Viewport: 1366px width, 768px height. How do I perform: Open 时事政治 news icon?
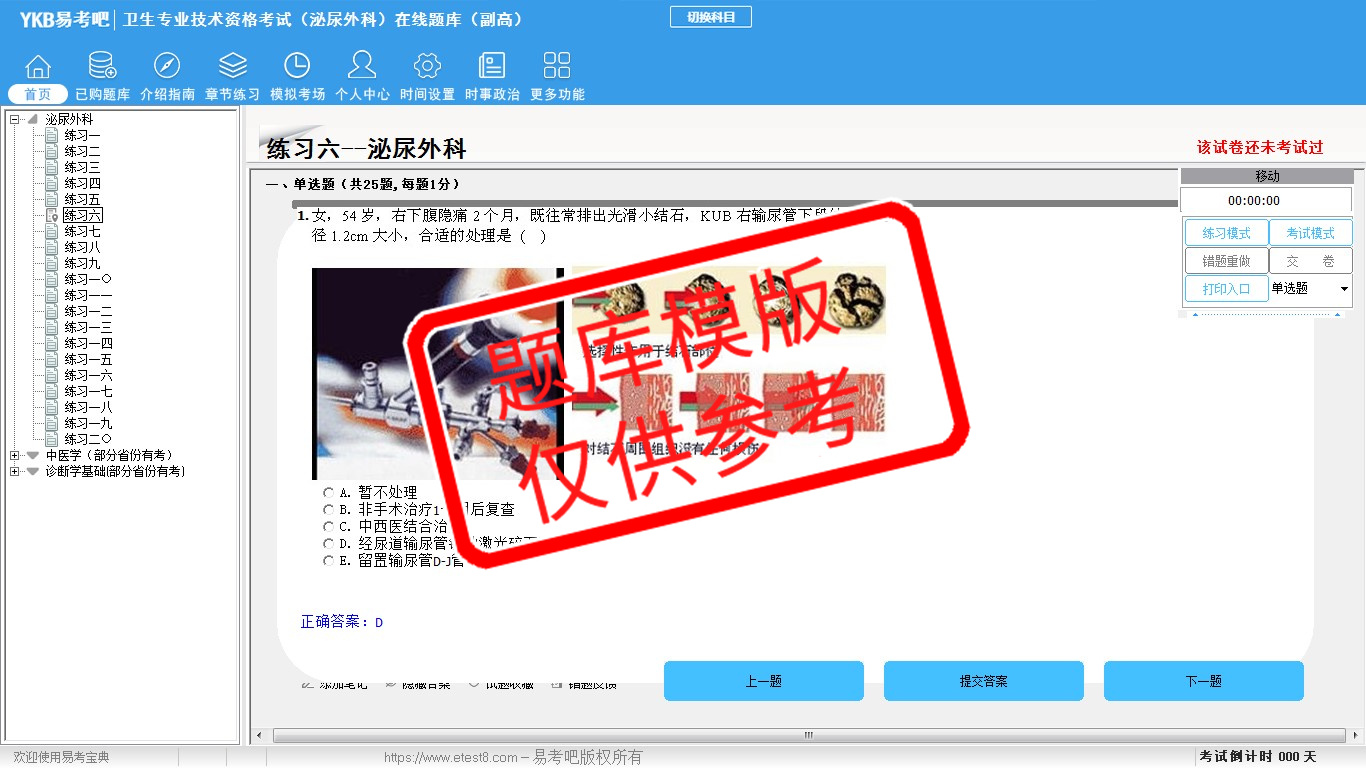tap(492, 67)
